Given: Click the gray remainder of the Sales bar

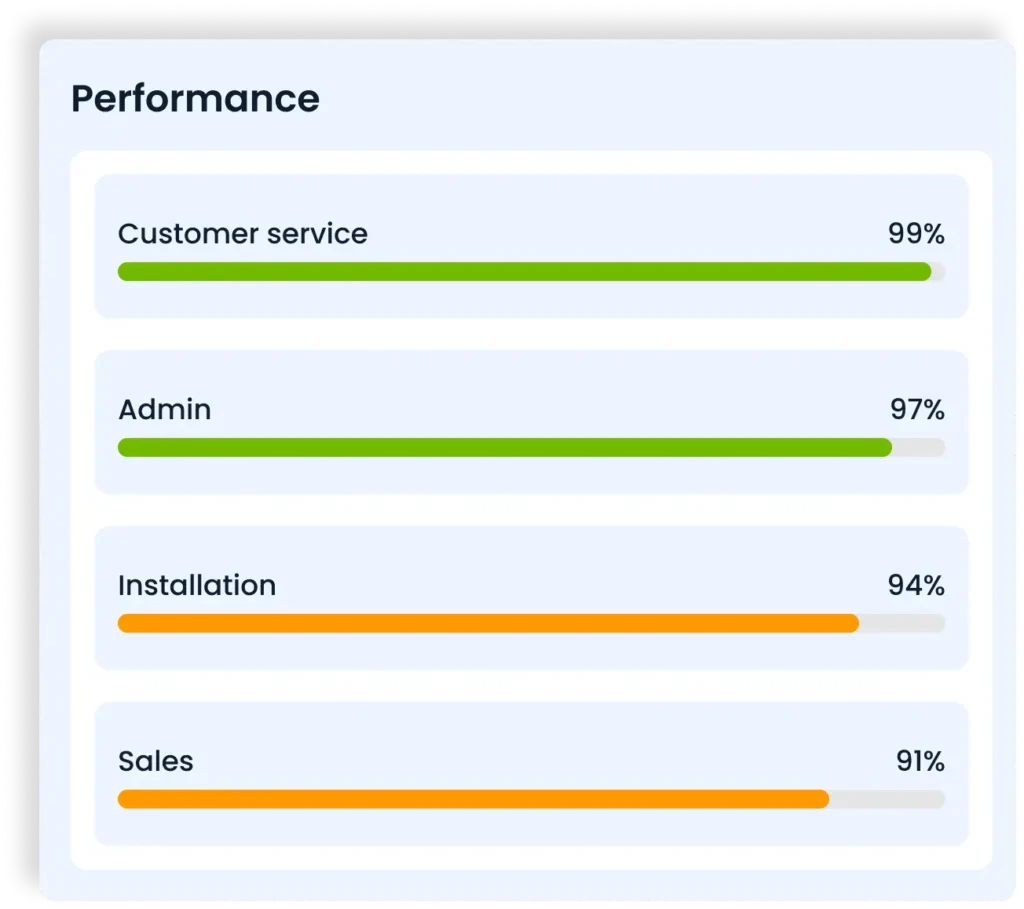Looking at the screenshot, I should click(x=885, y=799).
